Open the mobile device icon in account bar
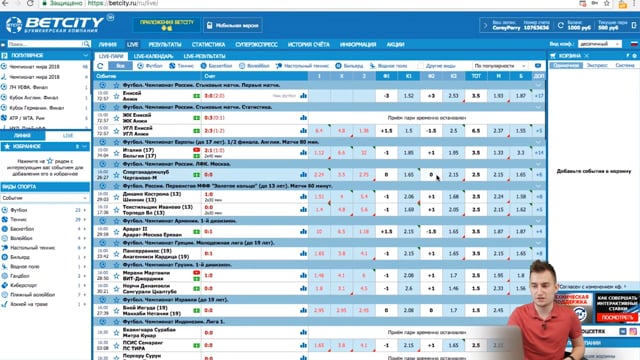Screen dimensions: 640x360 click(634, 25)
